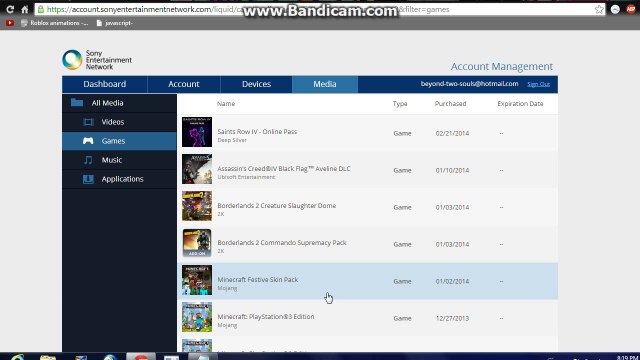Click the Sony Entertainment Network logo

(97, 60)
